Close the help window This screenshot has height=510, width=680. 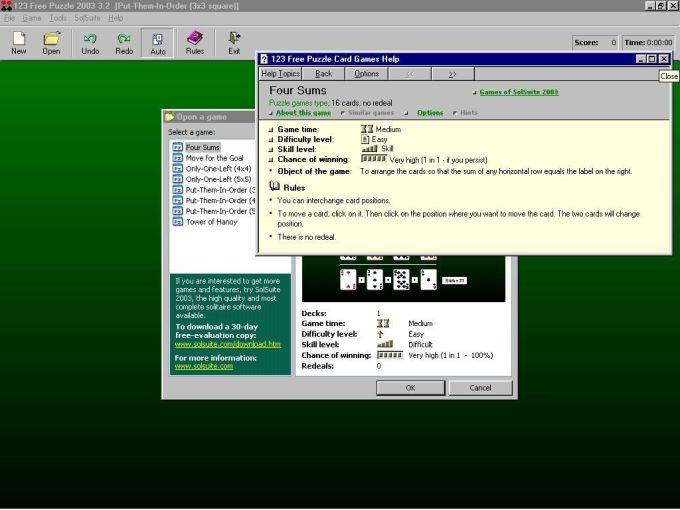point(664,59)
